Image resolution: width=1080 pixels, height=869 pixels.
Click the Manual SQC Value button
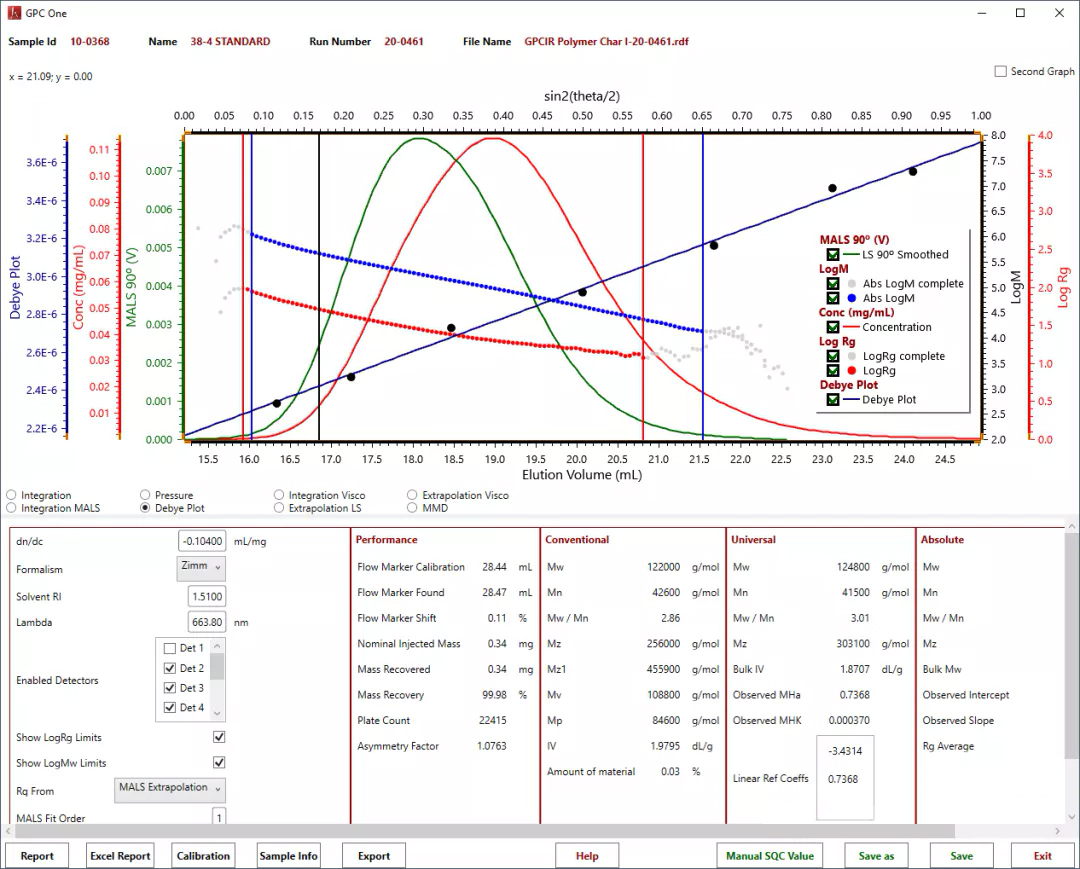pos(770,856)
